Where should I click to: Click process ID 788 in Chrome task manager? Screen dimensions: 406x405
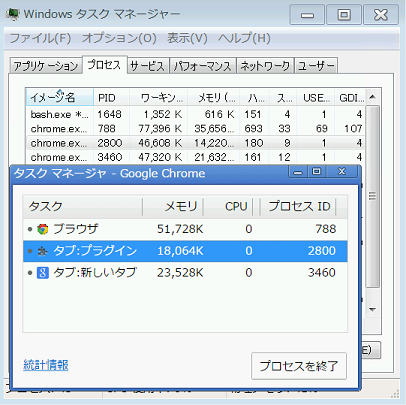tap(326, 229)
